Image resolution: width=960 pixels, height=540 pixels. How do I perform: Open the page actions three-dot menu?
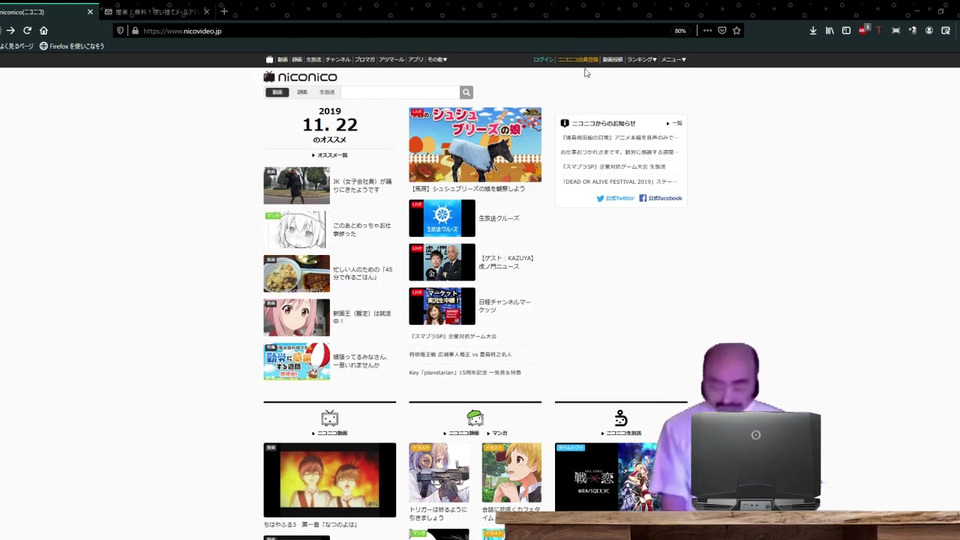pos(707,31)
